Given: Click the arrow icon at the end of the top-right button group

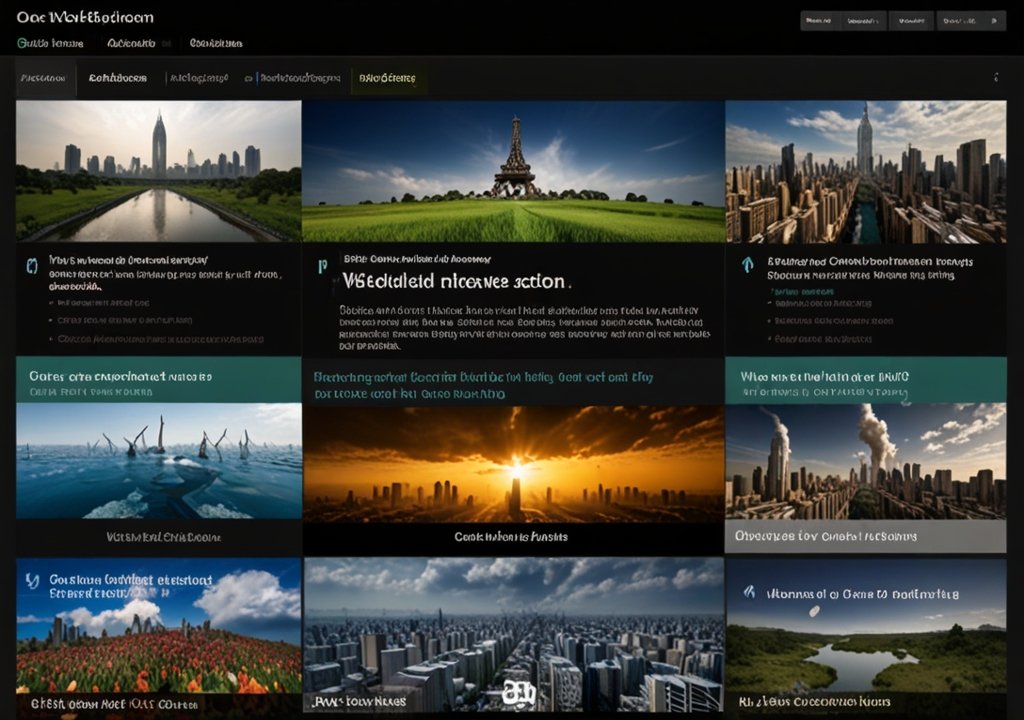Looking at the screenshot, I should pyautogui.click(x=995, y=21).
